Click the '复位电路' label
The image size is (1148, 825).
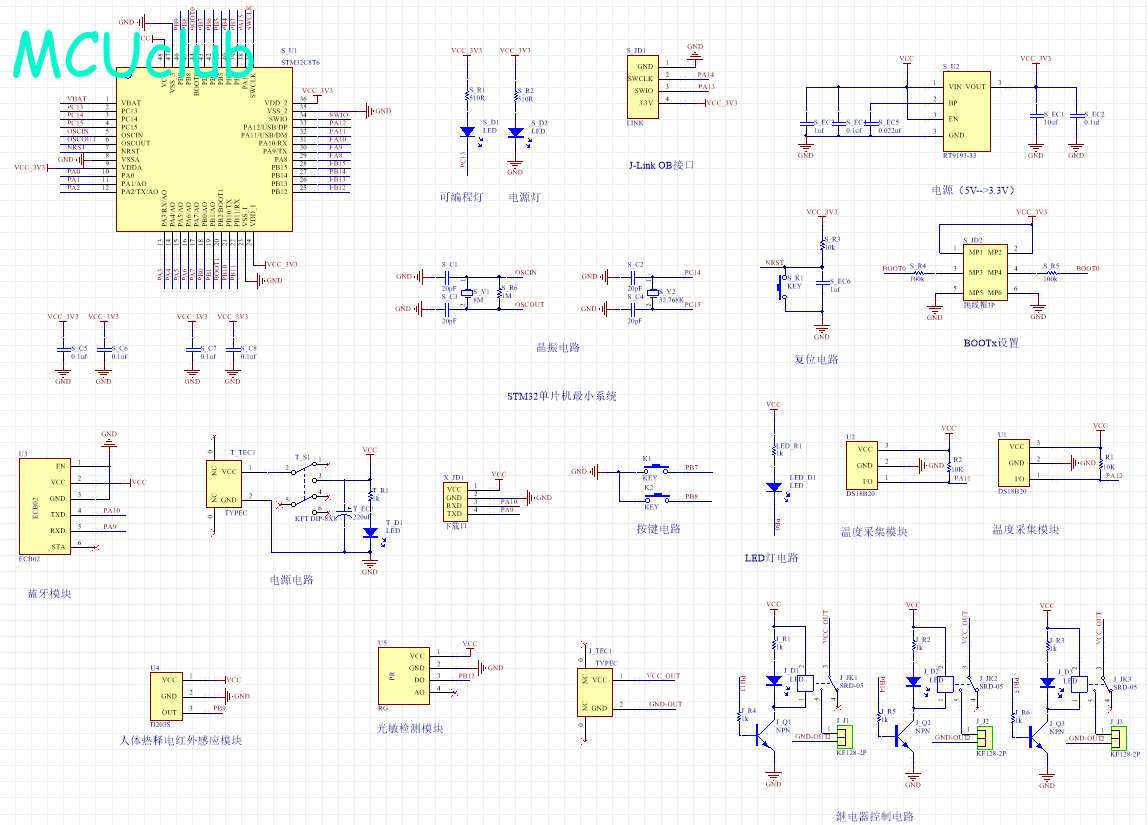(816, 359)
